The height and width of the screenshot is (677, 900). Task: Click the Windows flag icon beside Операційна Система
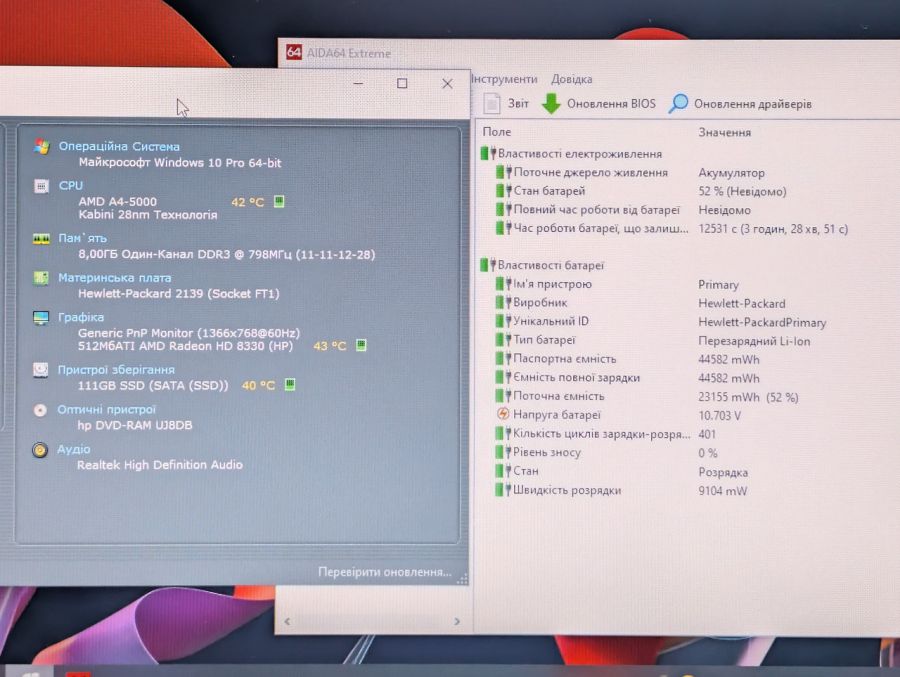(41, 146)
